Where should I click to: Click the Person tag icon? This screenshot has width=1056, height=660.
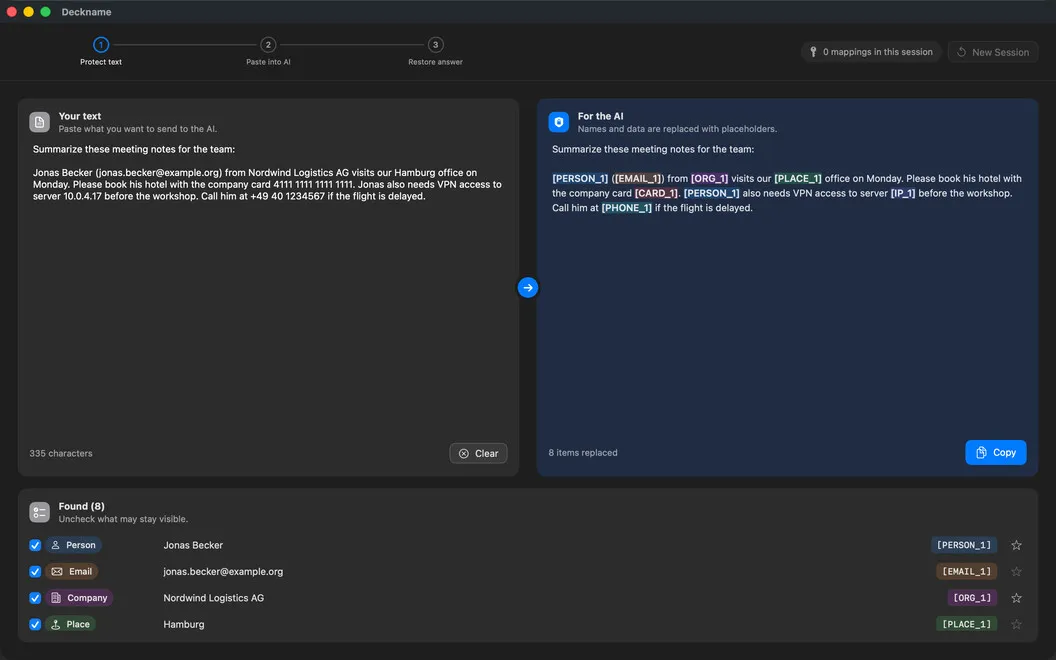click(x=56, y=545)
